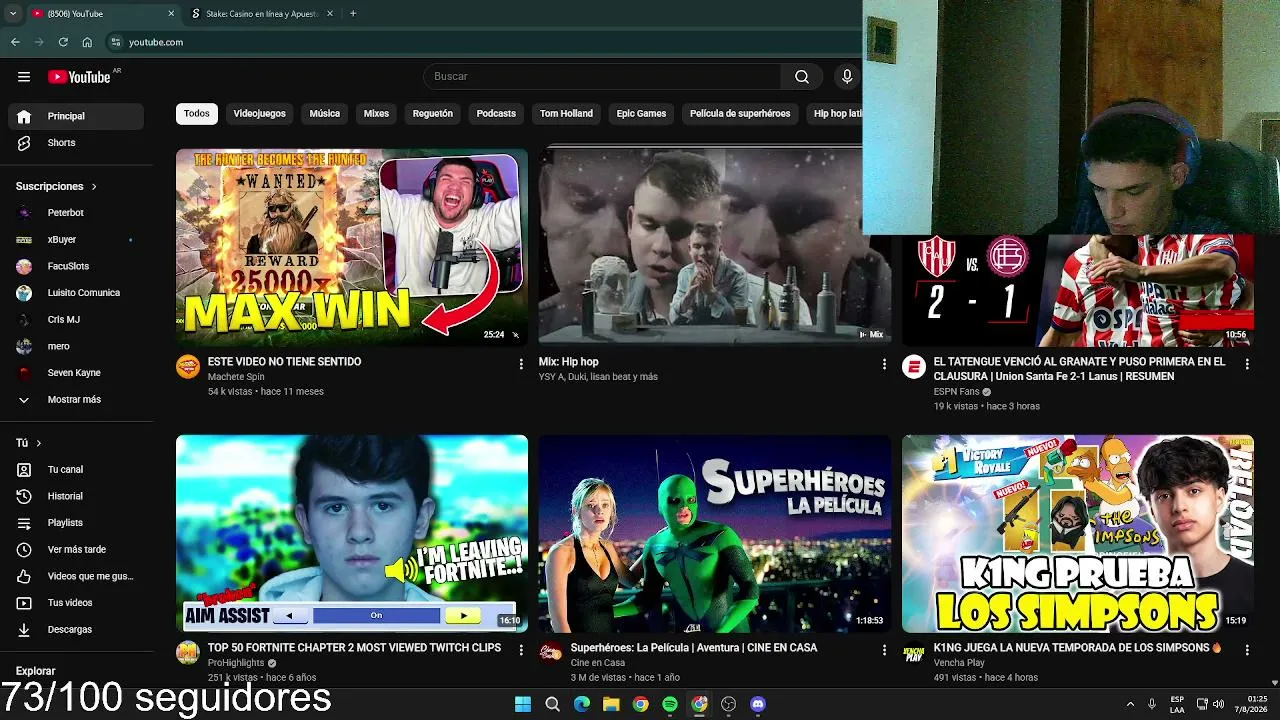
Task: Open the mero subscription channel
Action: [76, 346]
